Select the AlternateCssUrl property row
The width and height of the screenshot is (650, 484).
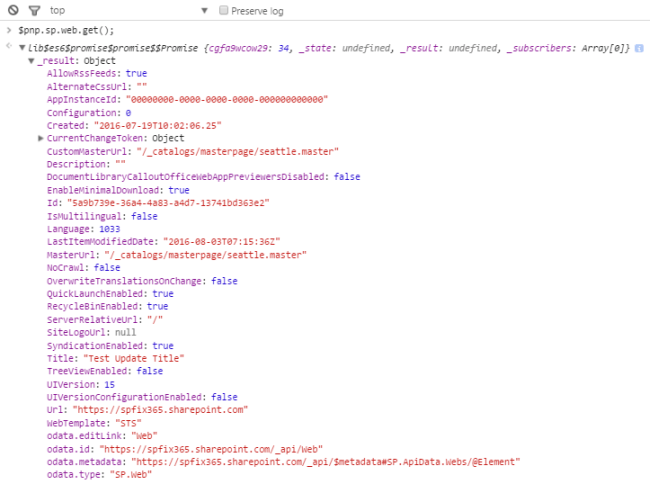click(x=97, y=87)
